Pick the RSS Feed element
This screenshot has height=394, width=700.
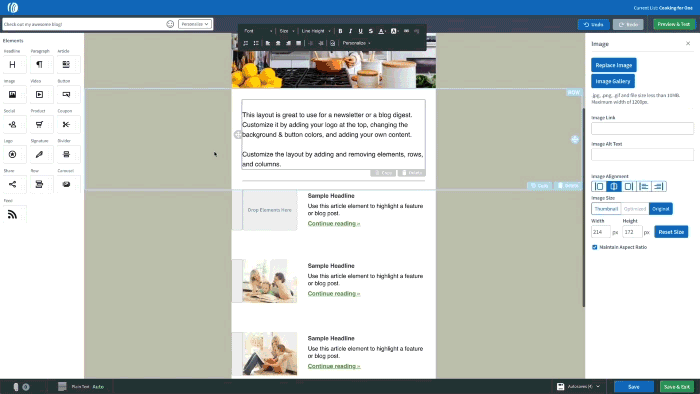click(x=12, y=214)
